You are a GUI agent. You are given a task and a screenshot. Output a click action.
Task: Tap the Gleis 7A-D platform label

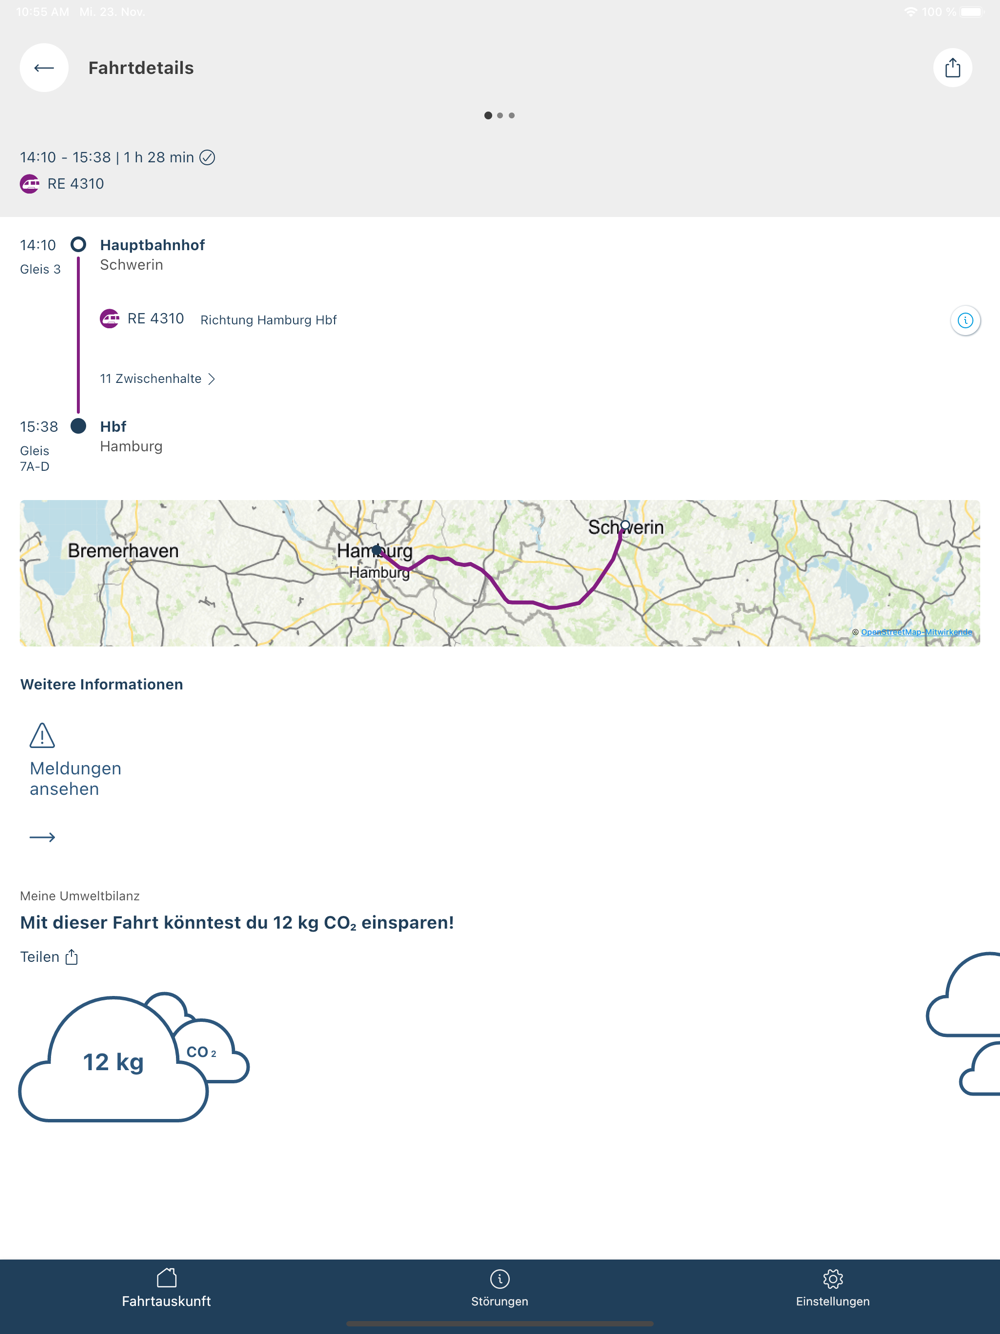click(x=35, y=459)
